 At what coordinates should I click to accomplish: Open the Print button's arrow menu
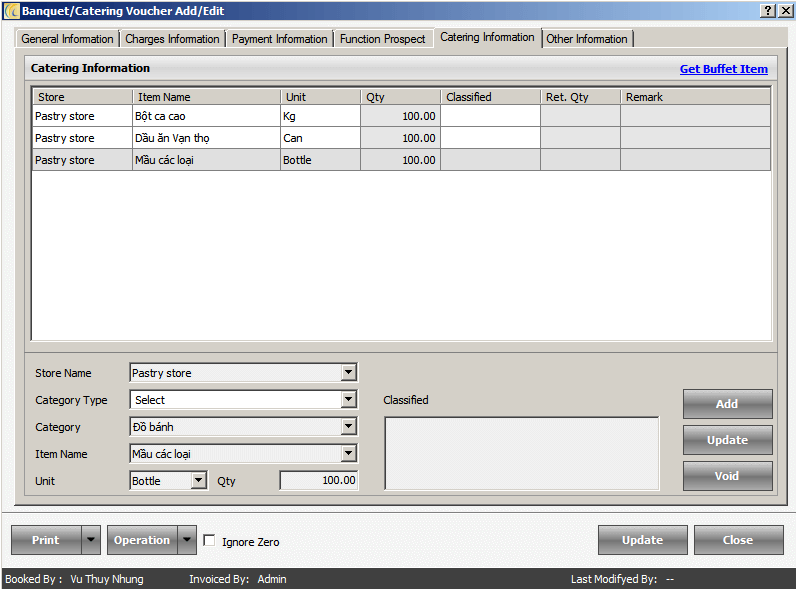[91, 540]
